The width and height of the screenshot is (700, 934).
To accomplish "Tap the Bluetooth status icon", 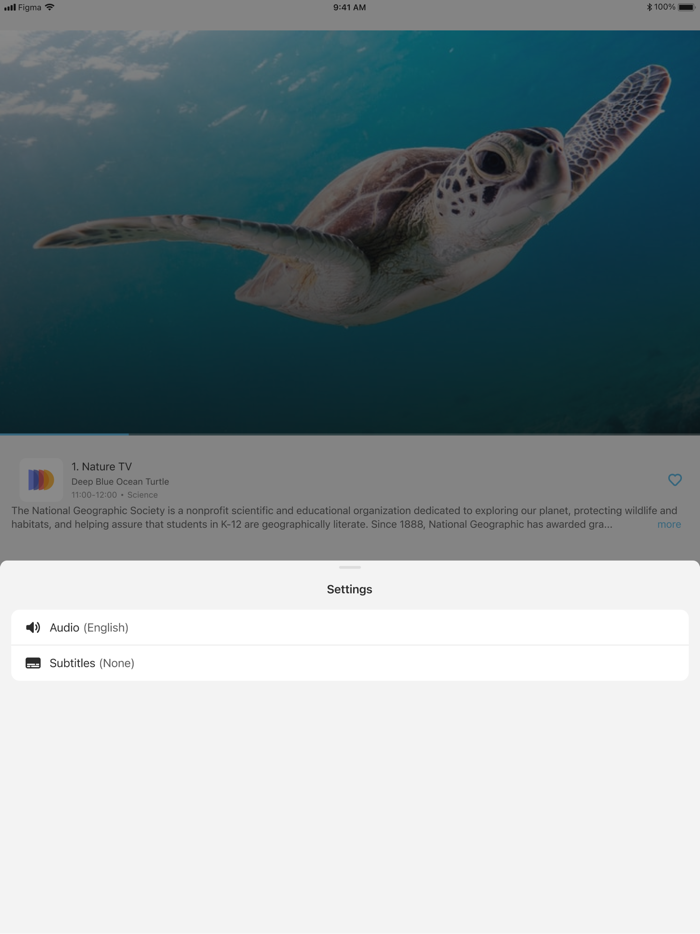I will (649, 7).
